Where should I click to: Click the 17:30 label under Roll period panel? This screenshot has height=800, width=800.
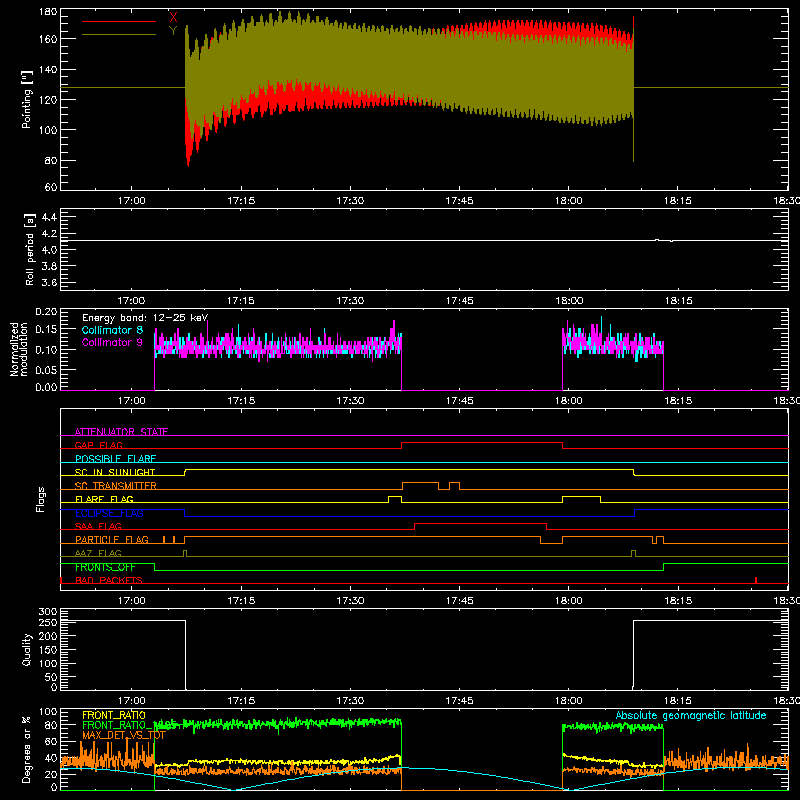point(350,301)
